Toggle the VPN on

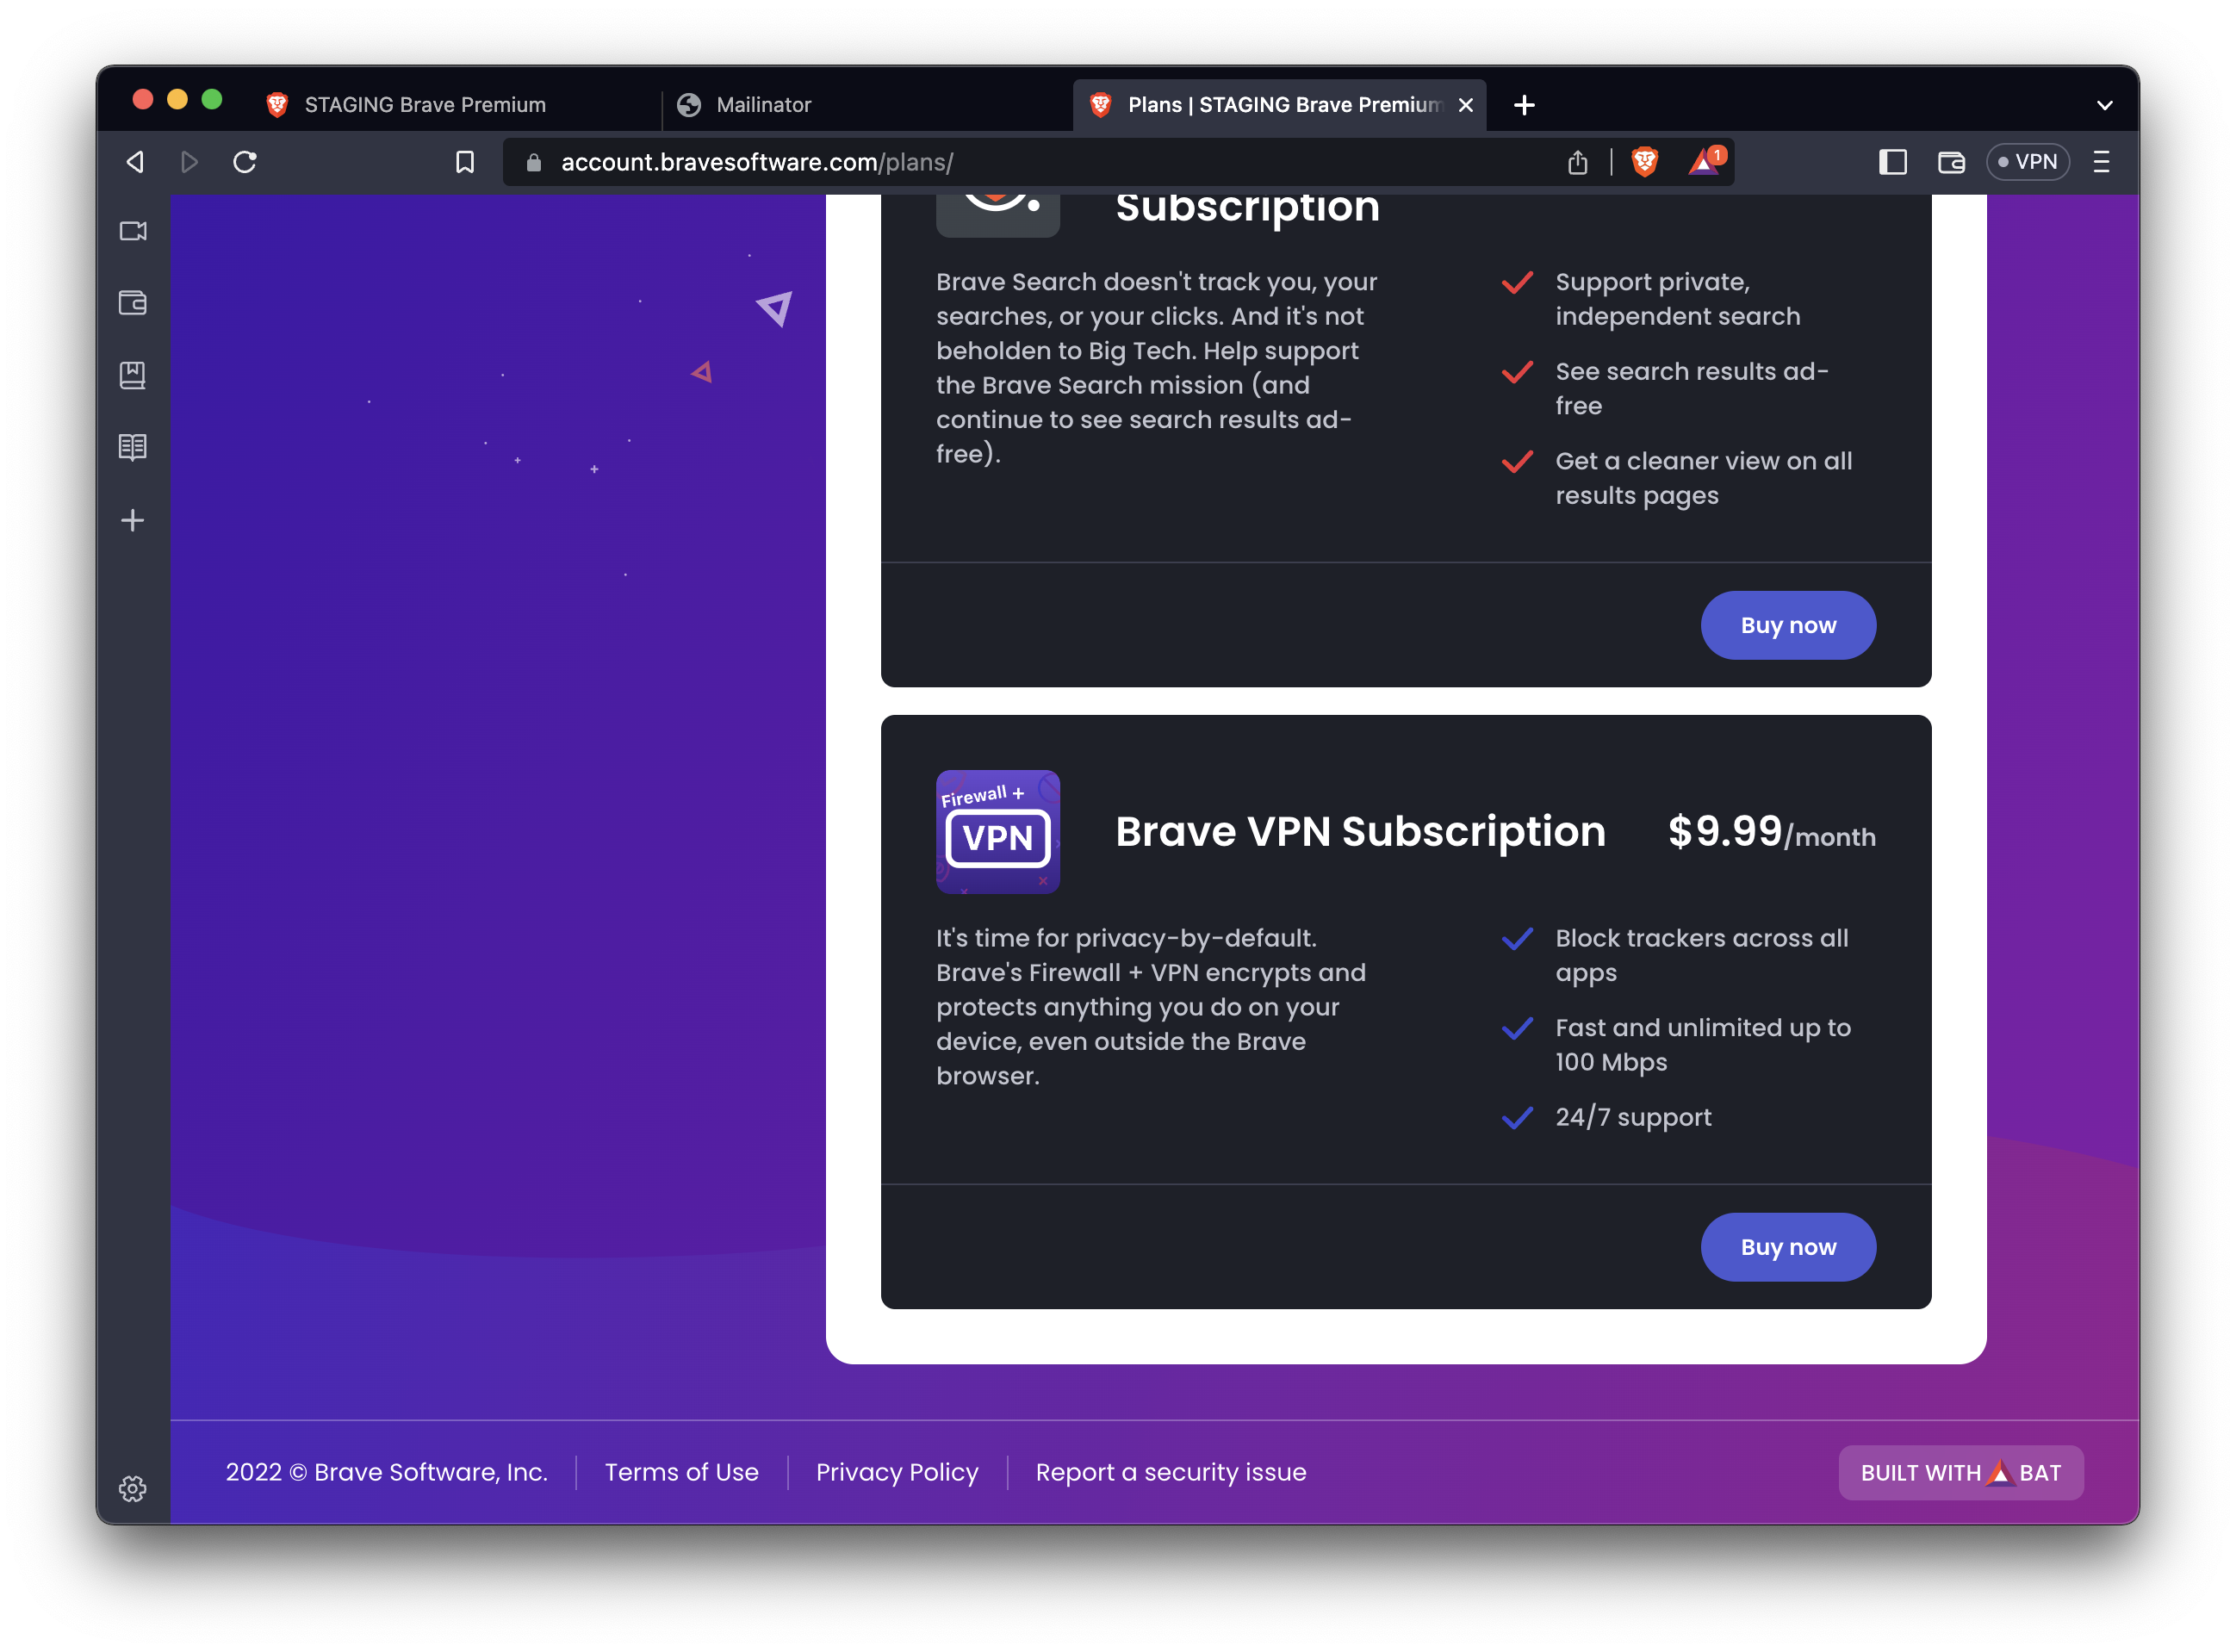coord(2028,161)
